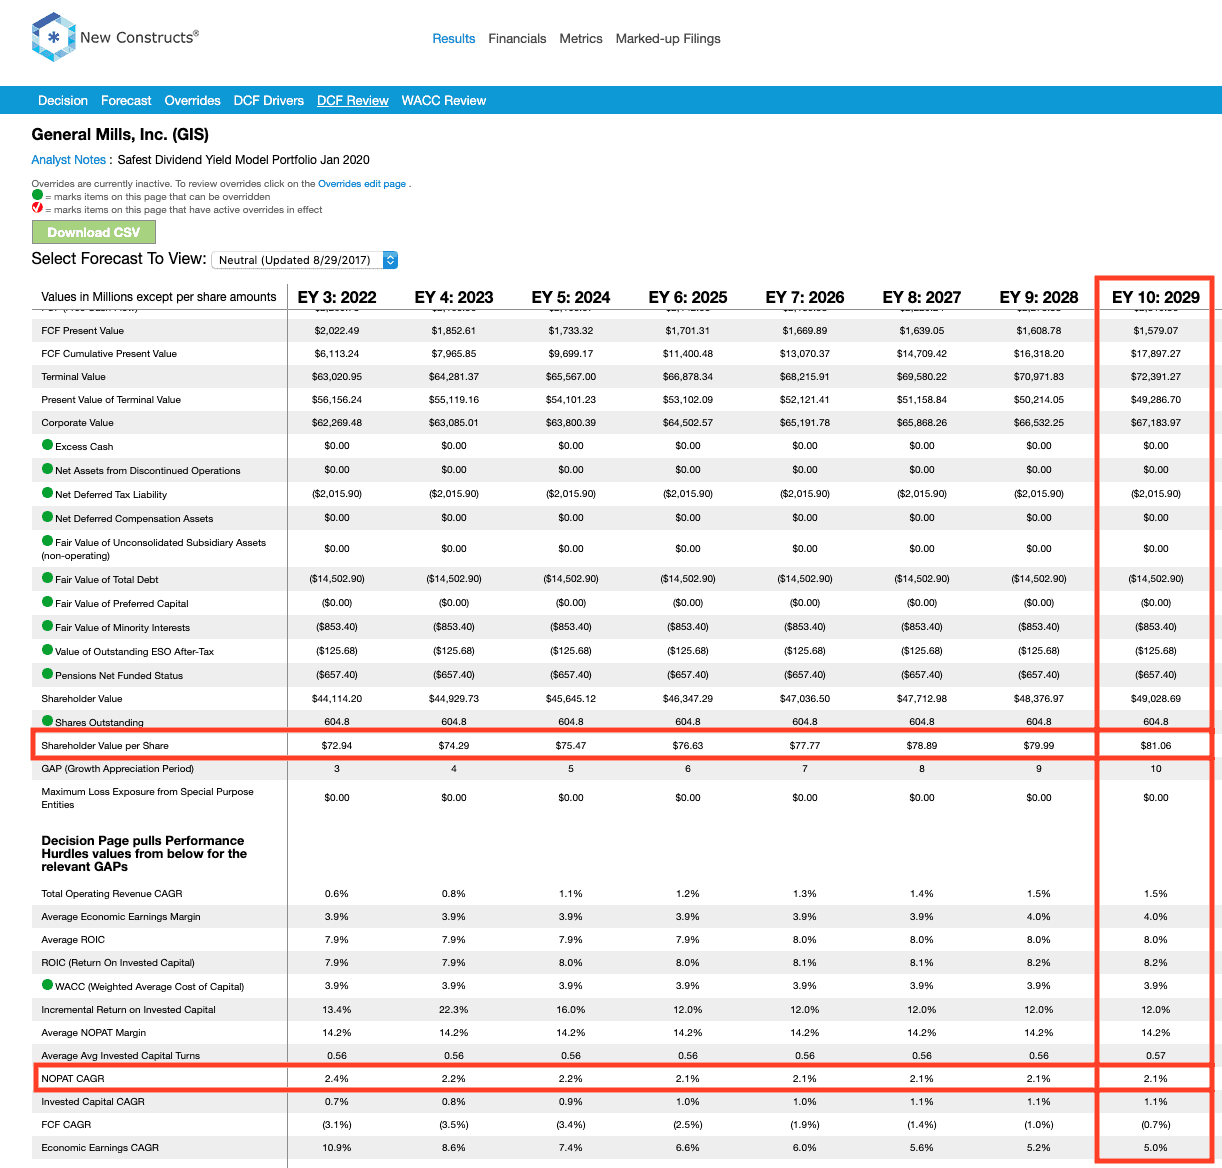Click green dot for Fair Value of Unconsolidated Subsidiary Assets
The image size is (1222, 1168).
pyautogui.click(x=47, y=541)
